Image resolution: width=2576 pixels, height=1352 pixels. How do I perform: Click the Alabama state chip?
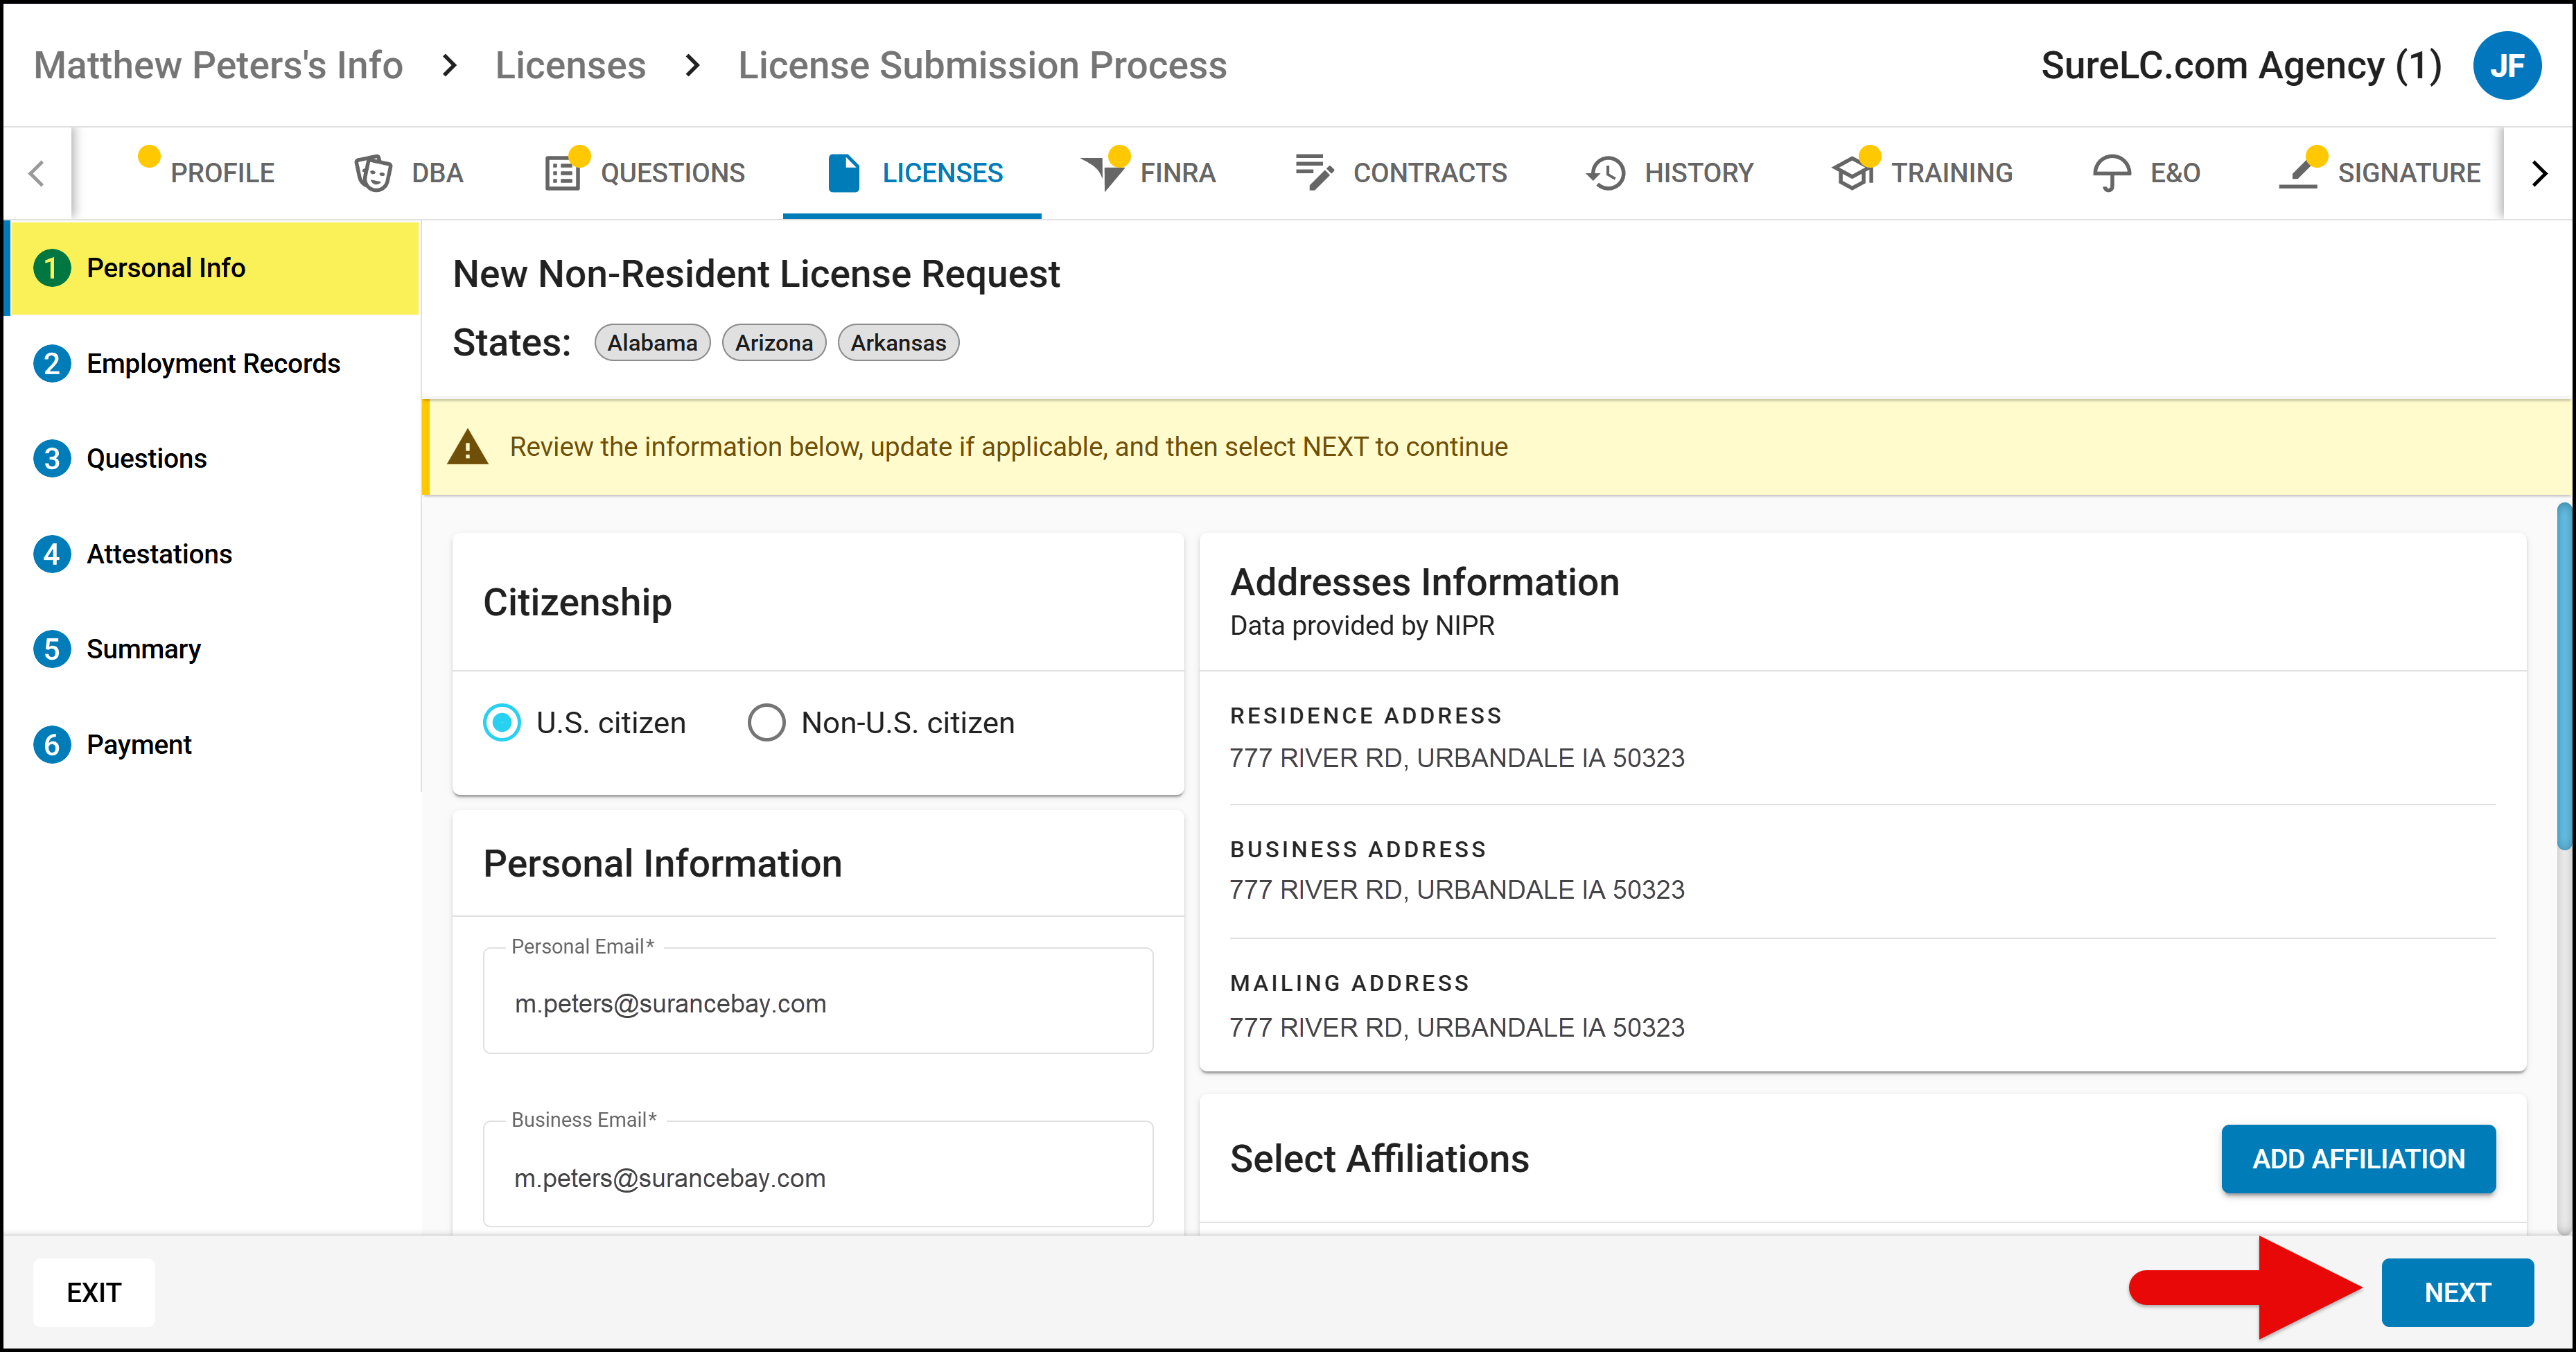[x=652, y=343]
